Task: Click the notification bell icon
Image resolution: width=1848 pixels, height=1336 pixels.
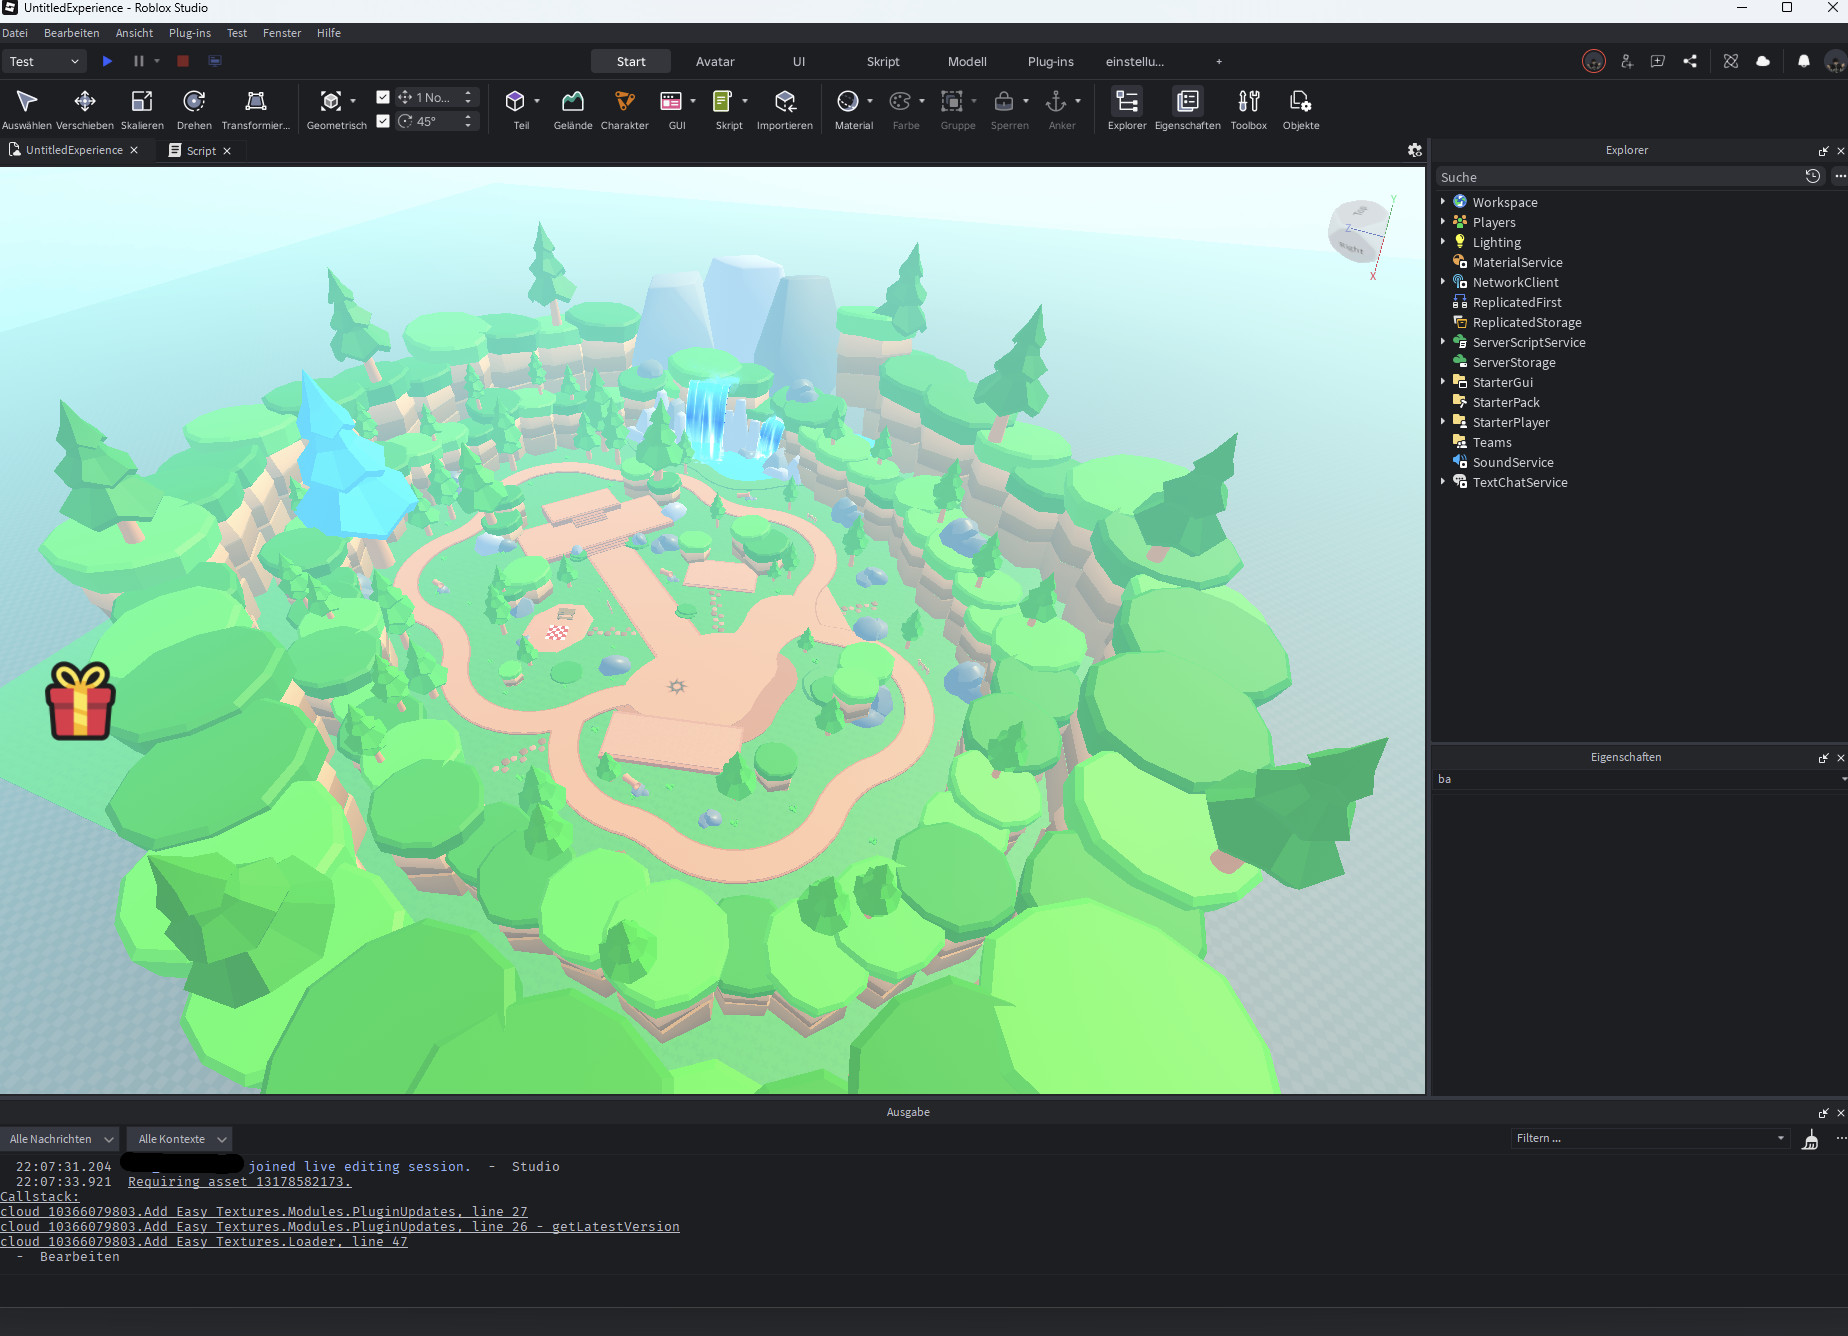Action: [x=1804, y=61]
